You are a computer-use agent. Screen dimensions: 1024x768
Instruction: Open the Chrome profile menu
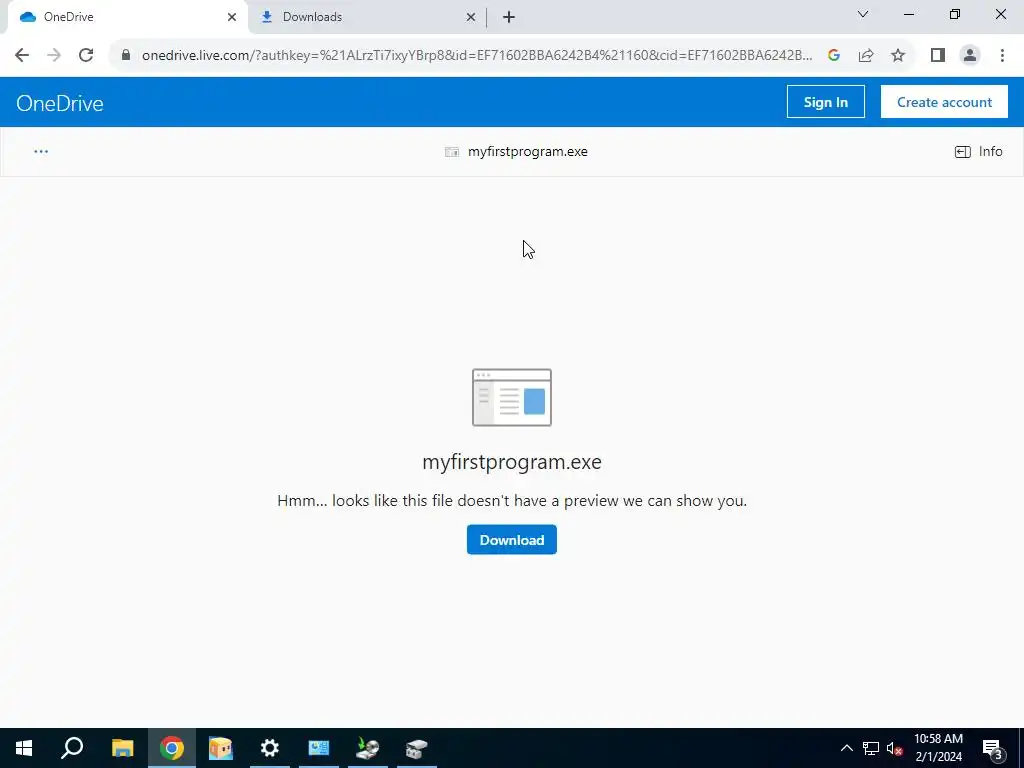click(x=970, y=55)
